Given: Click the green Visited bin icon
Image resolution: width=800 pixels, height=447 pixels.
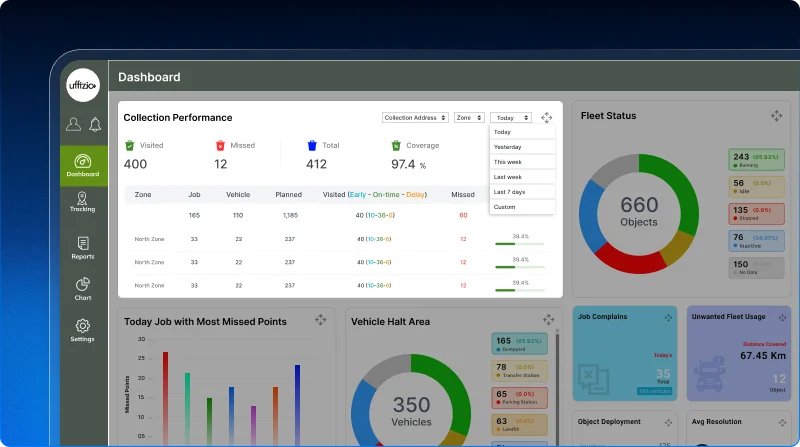Looking at the screenshot, I should (130, 145).
